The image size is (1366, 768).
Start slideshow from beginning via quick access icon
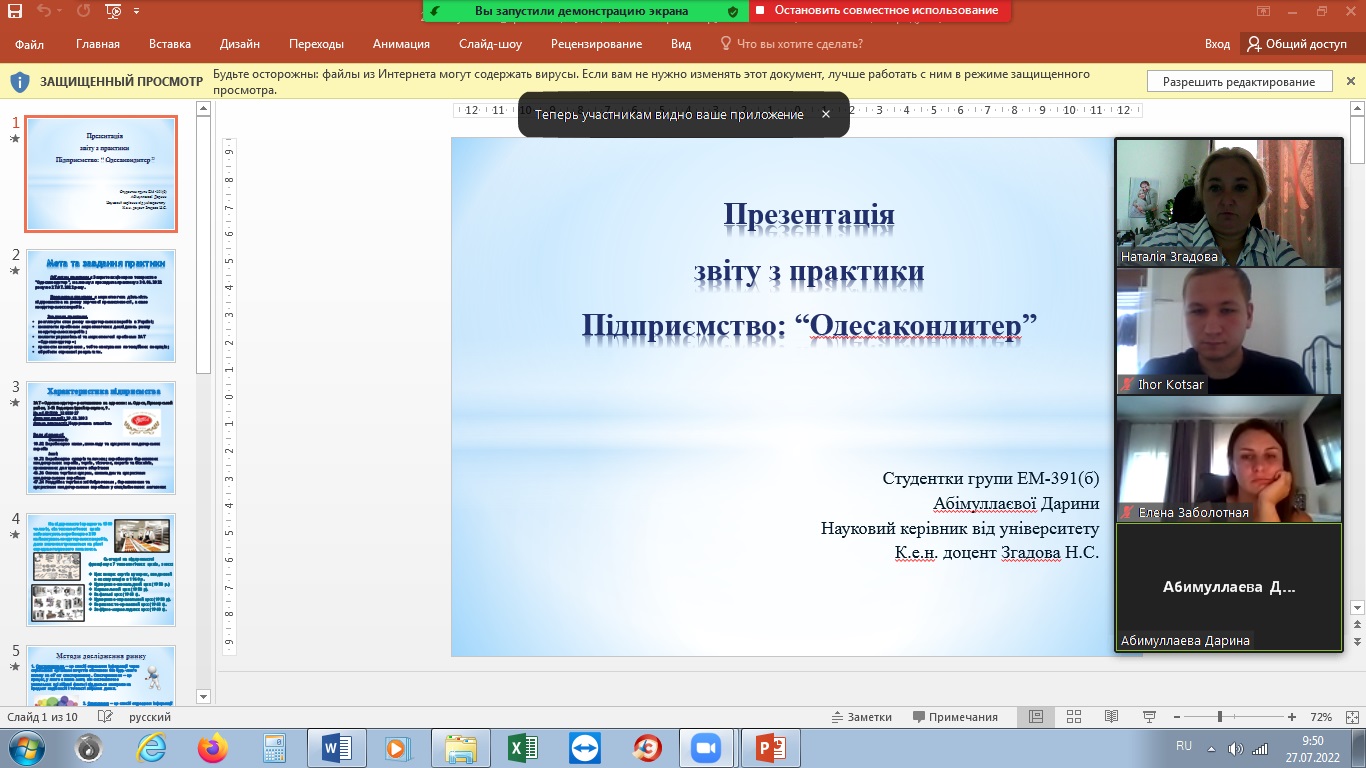click(x=113, y=12)
